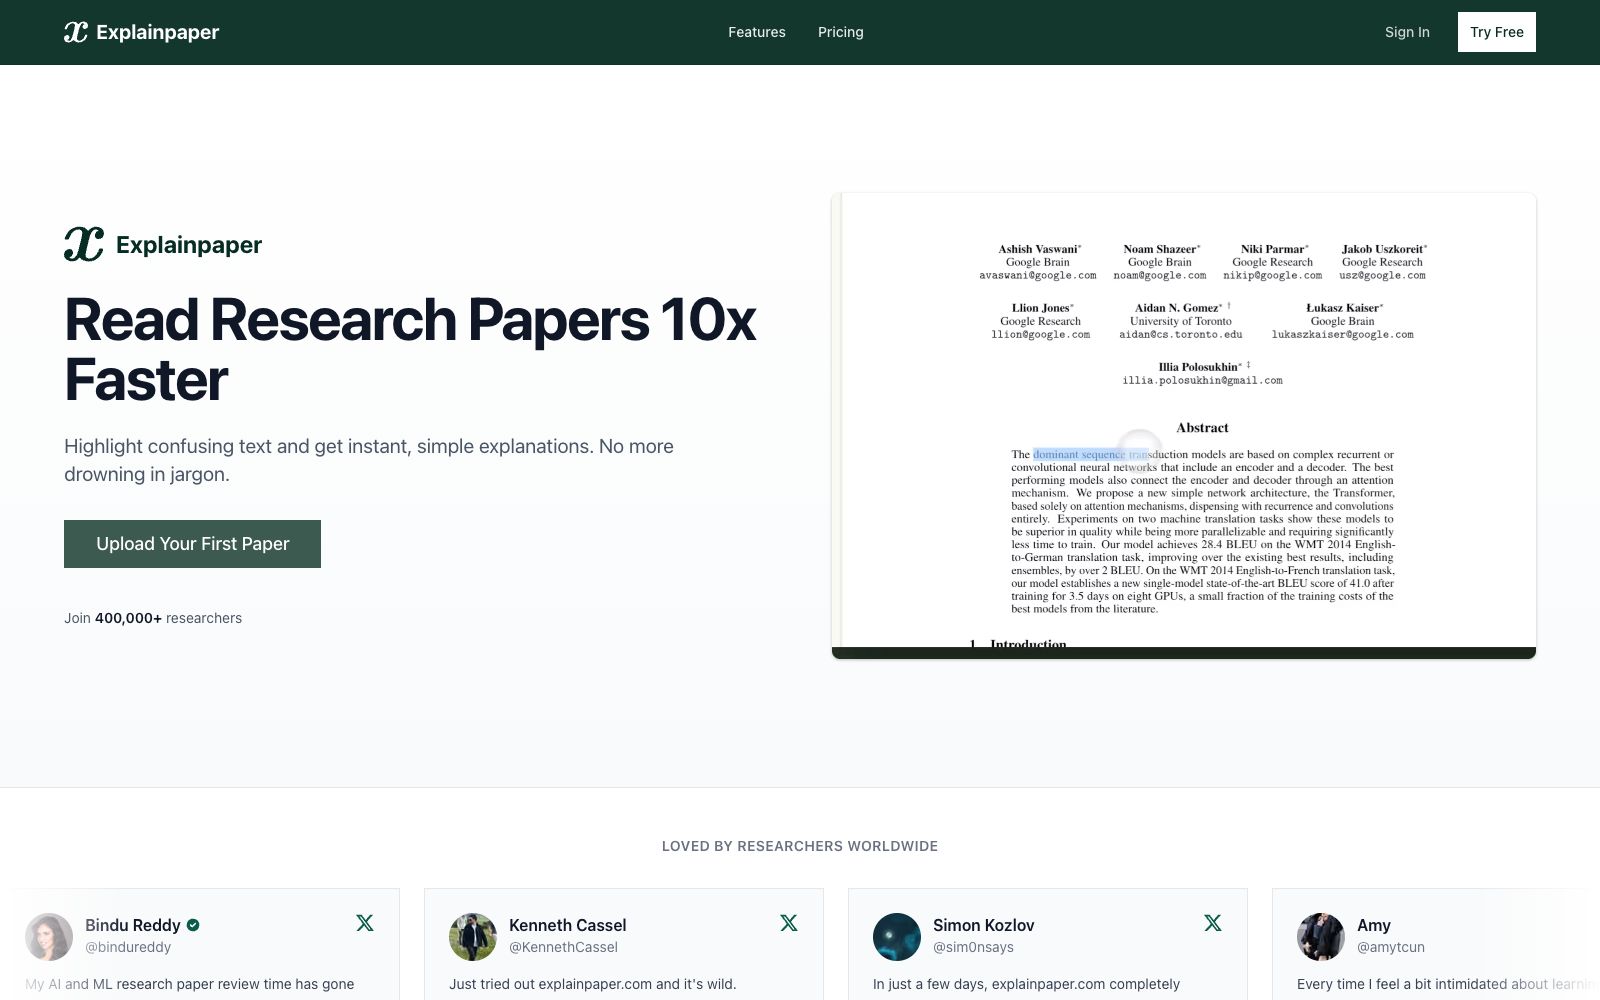Click Kenneth Cassel's profile avatar

(473, 937)
